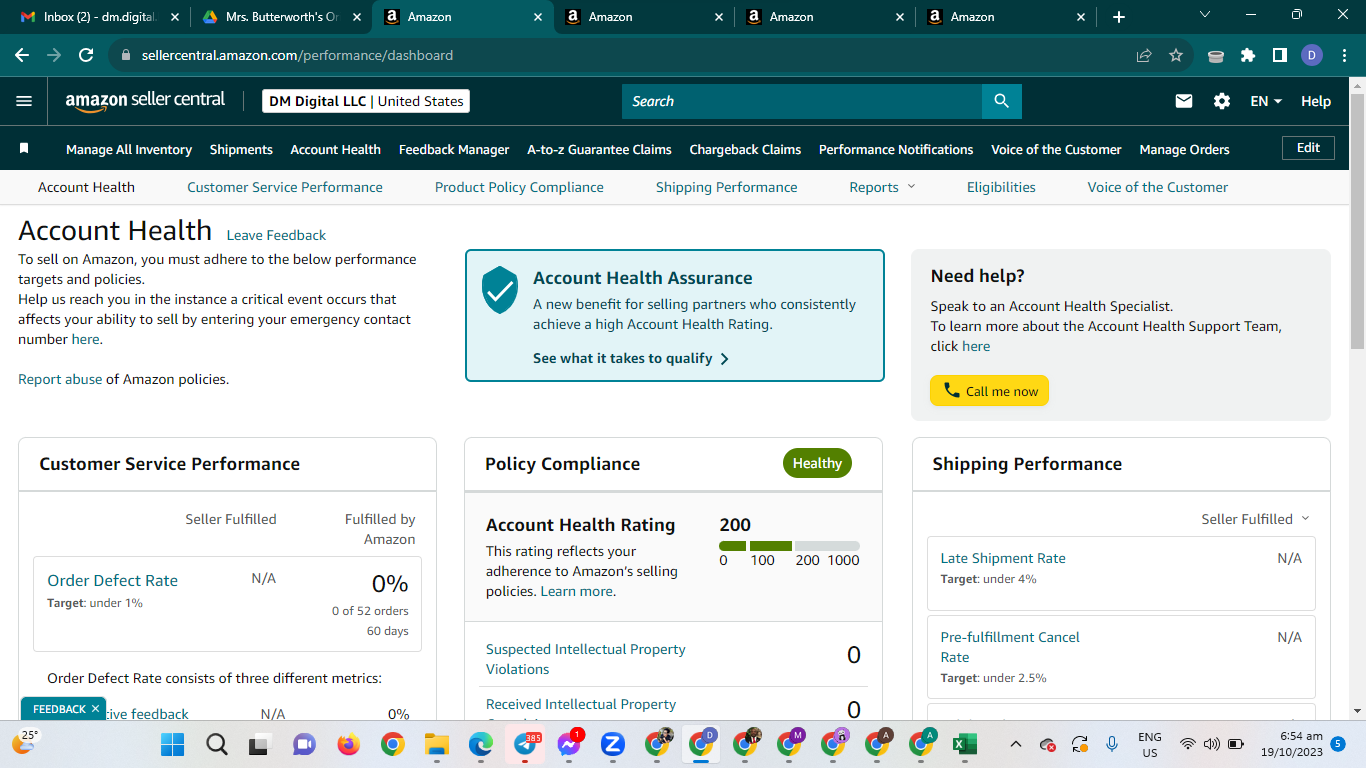Click the bookmark flag icon before Manage All Inventory
Viewport: 1366px width, 768px height.
[24, 148]
